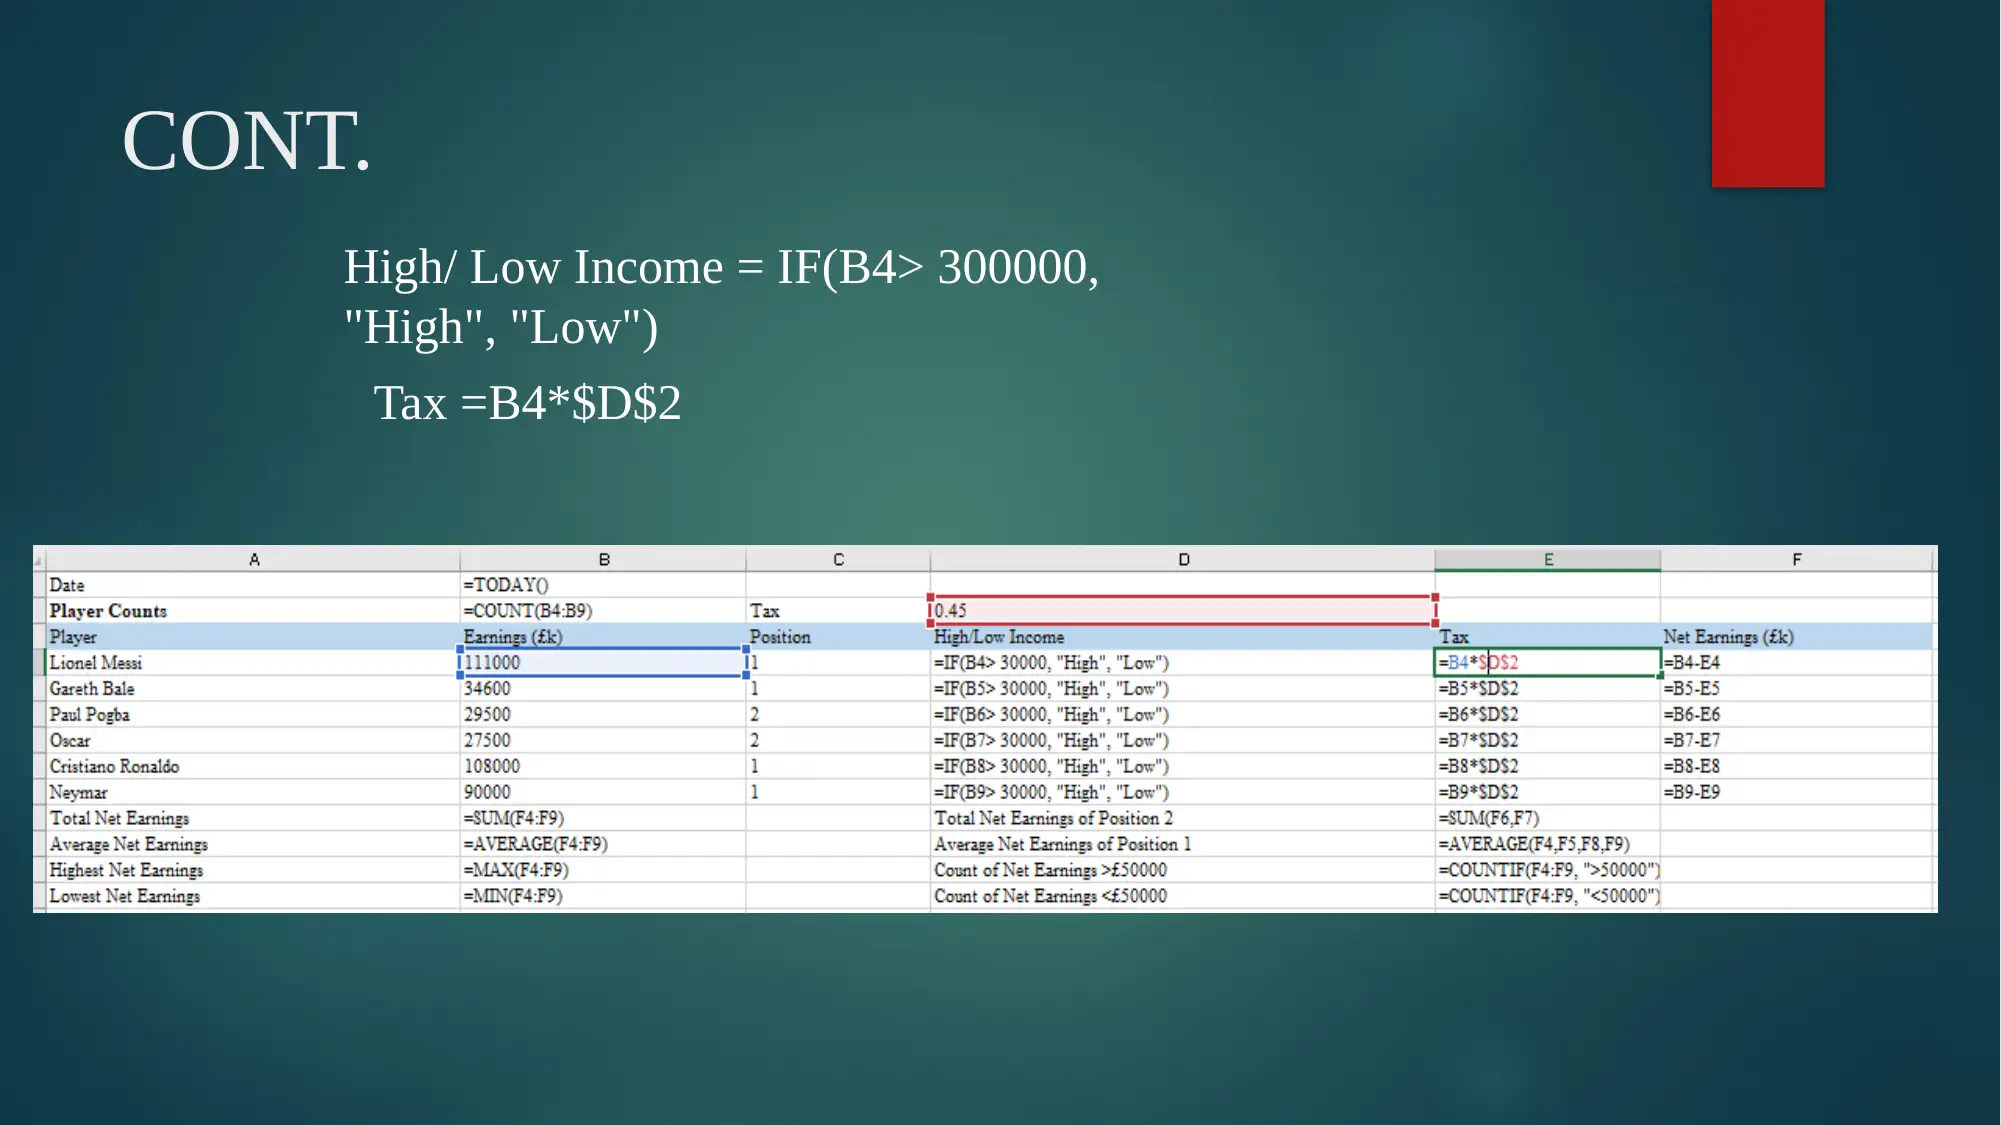The width and height of the screenshot is (2001, 1125).
Task: Click the Cristiano Ronaldo cell
Action: click(253, 767)
